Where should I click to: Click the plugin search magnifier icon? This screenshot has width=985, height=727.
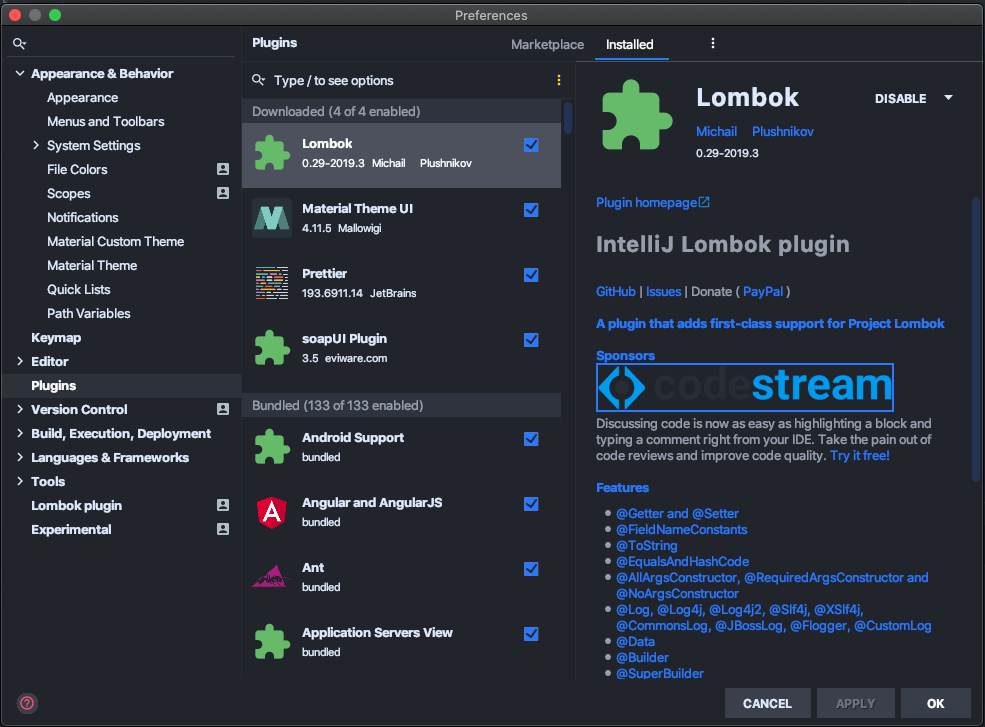tap(258, 80)
